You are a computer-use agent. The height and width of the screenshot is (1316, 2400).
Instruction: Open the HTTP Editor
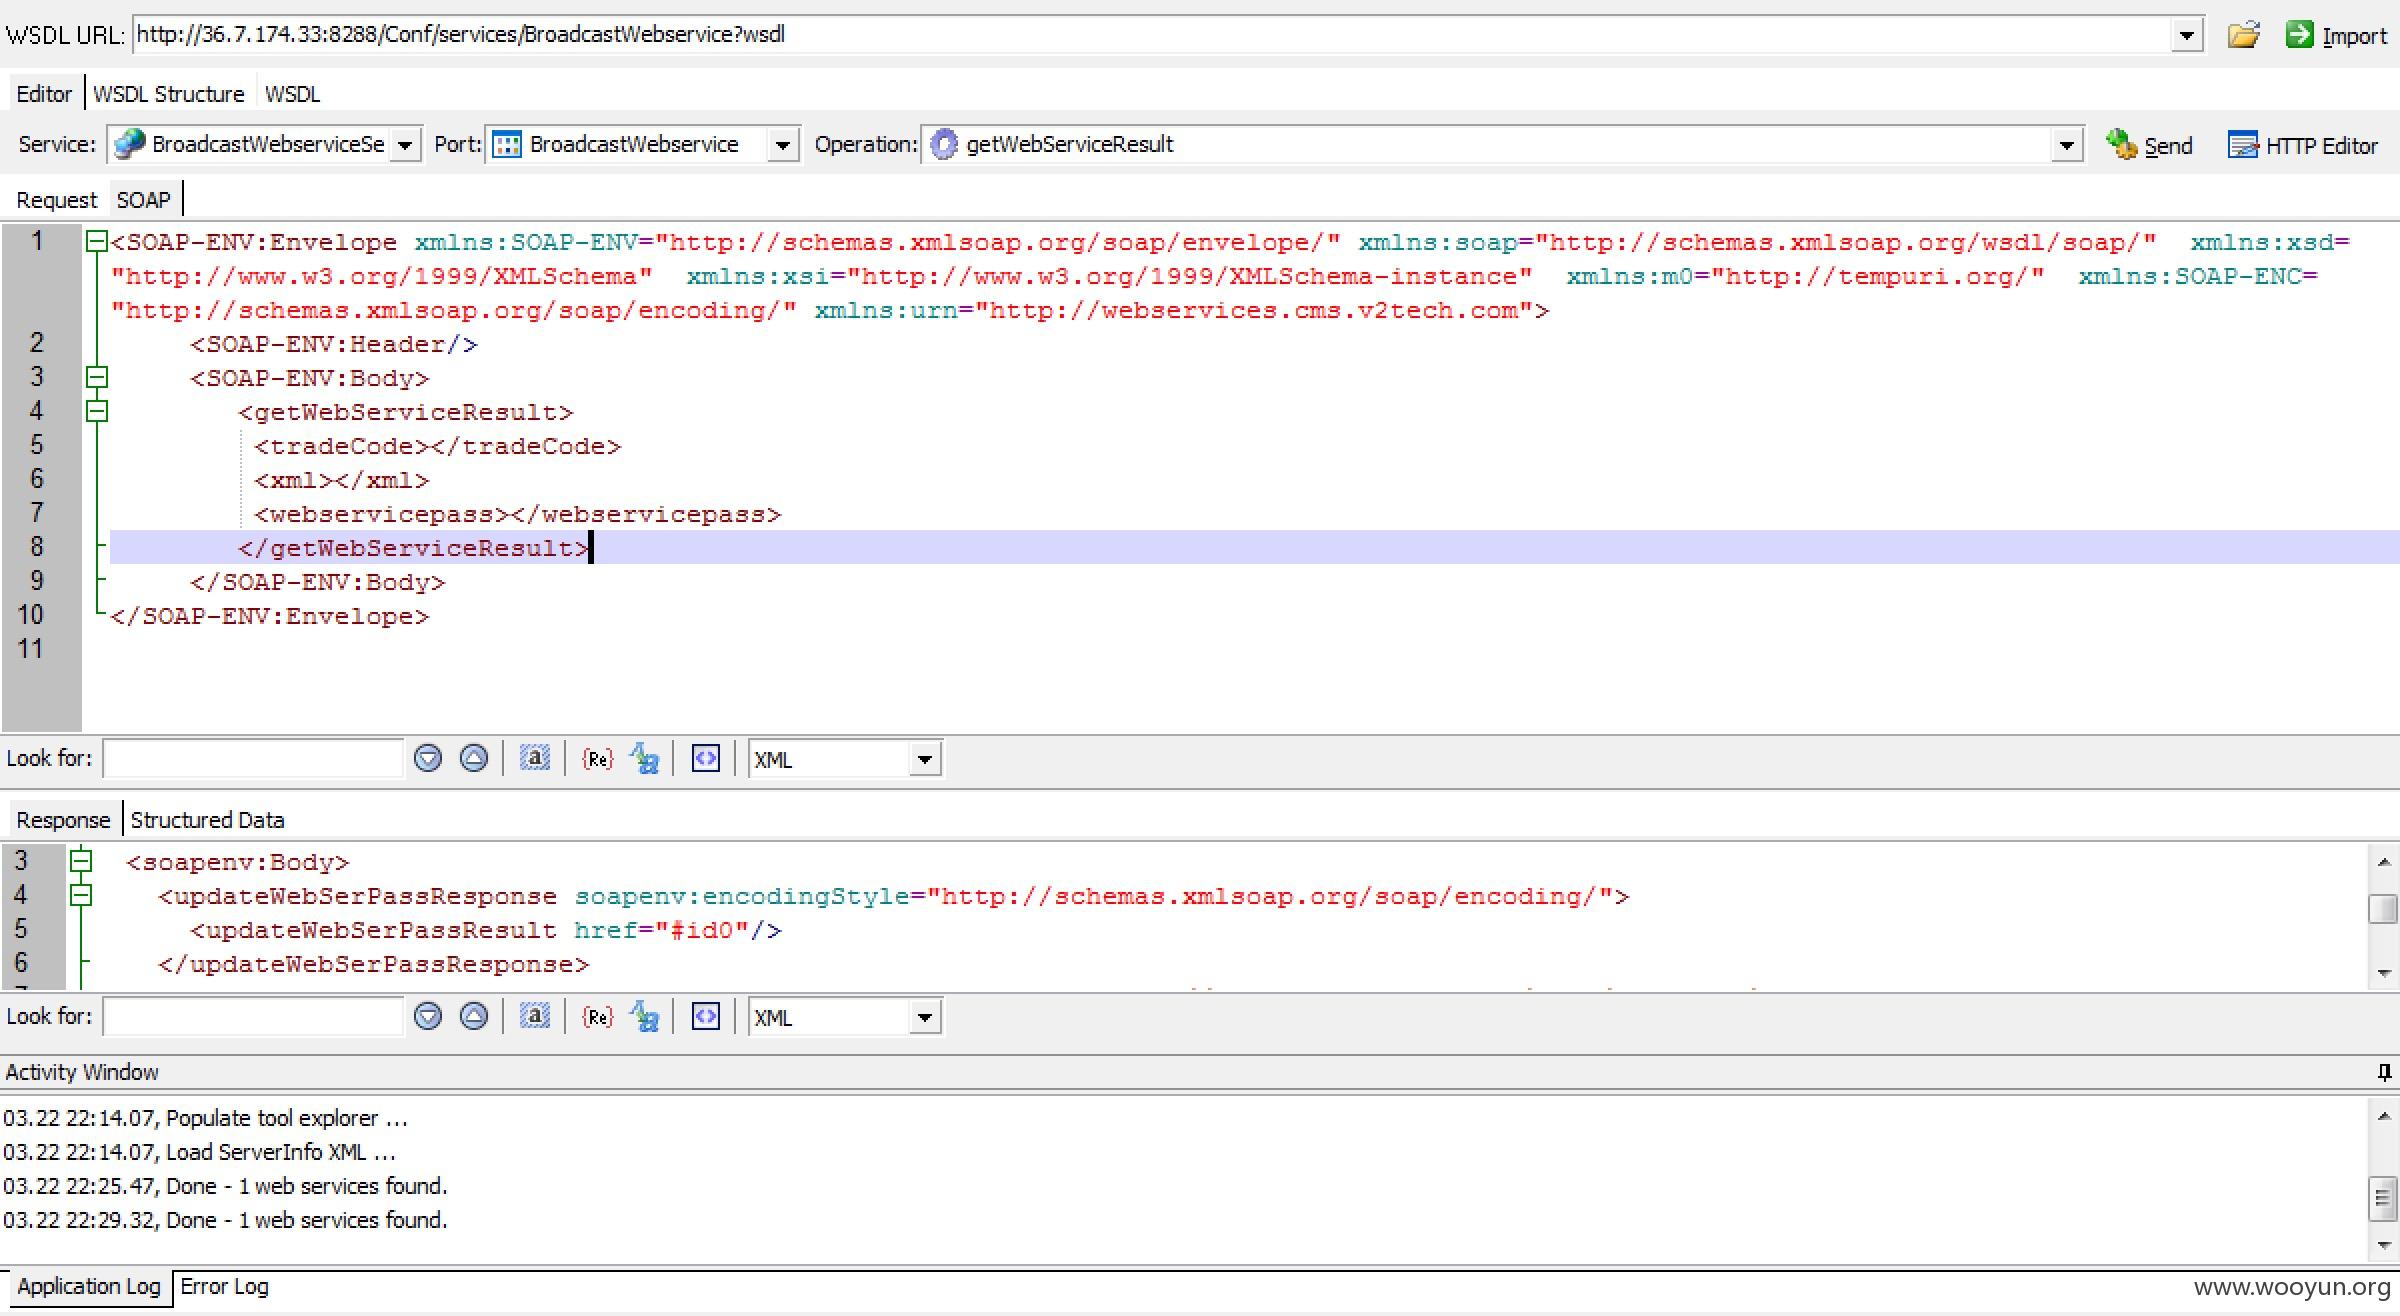click(2303, 146)
